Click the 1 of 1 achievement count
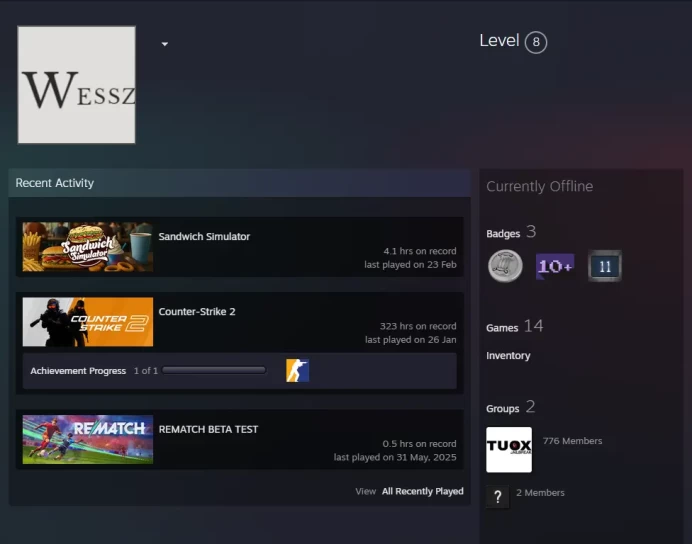Screen dimensions: 692x544 [x=146, y=371]
